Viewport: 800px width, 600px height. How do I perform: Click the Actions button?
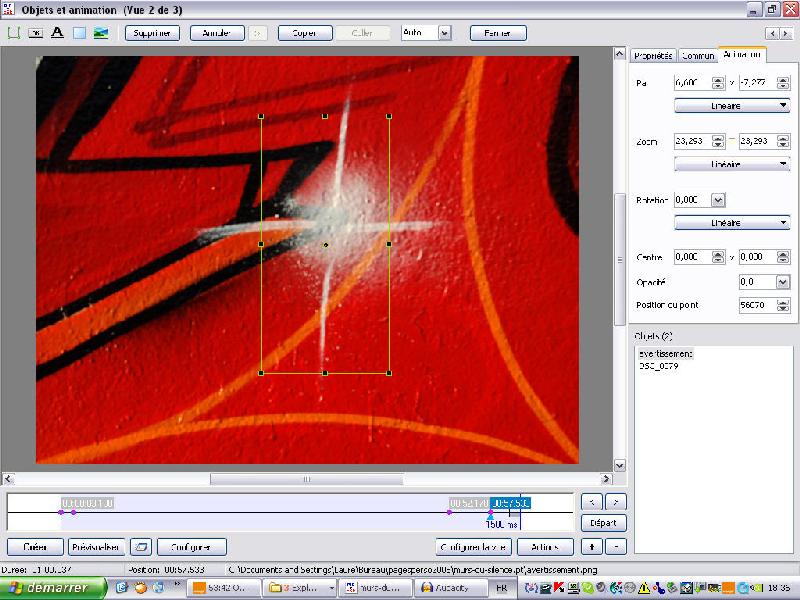545,547
